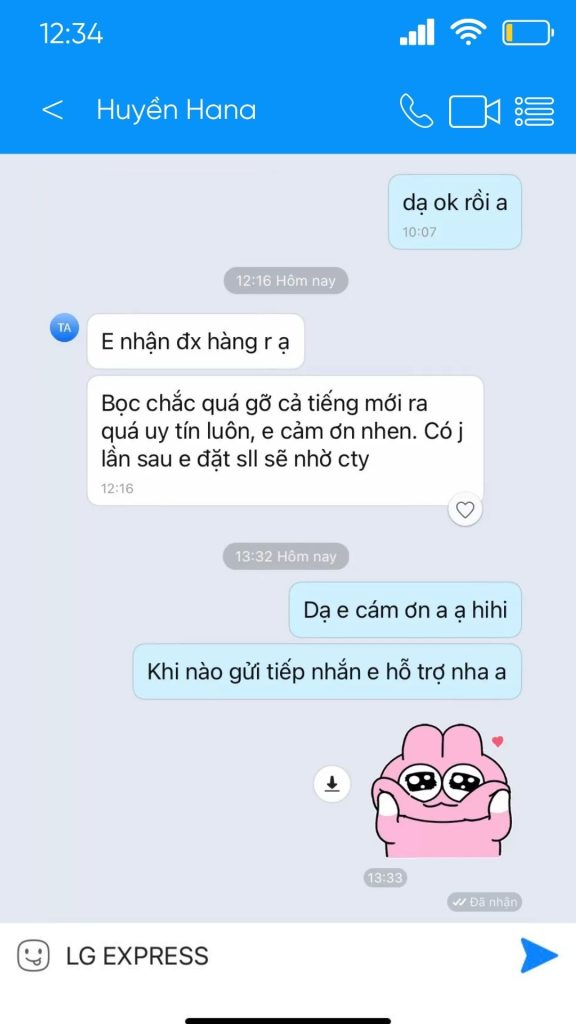
Task: Tap the heart reaction on received message
Action: point(465,509)
